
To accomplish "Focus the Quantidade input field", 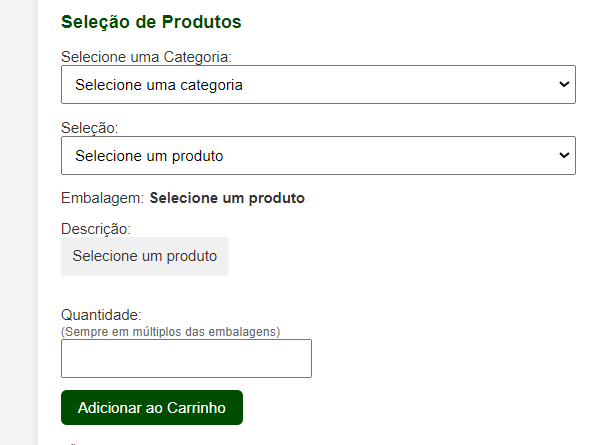I will pos(186,358).
